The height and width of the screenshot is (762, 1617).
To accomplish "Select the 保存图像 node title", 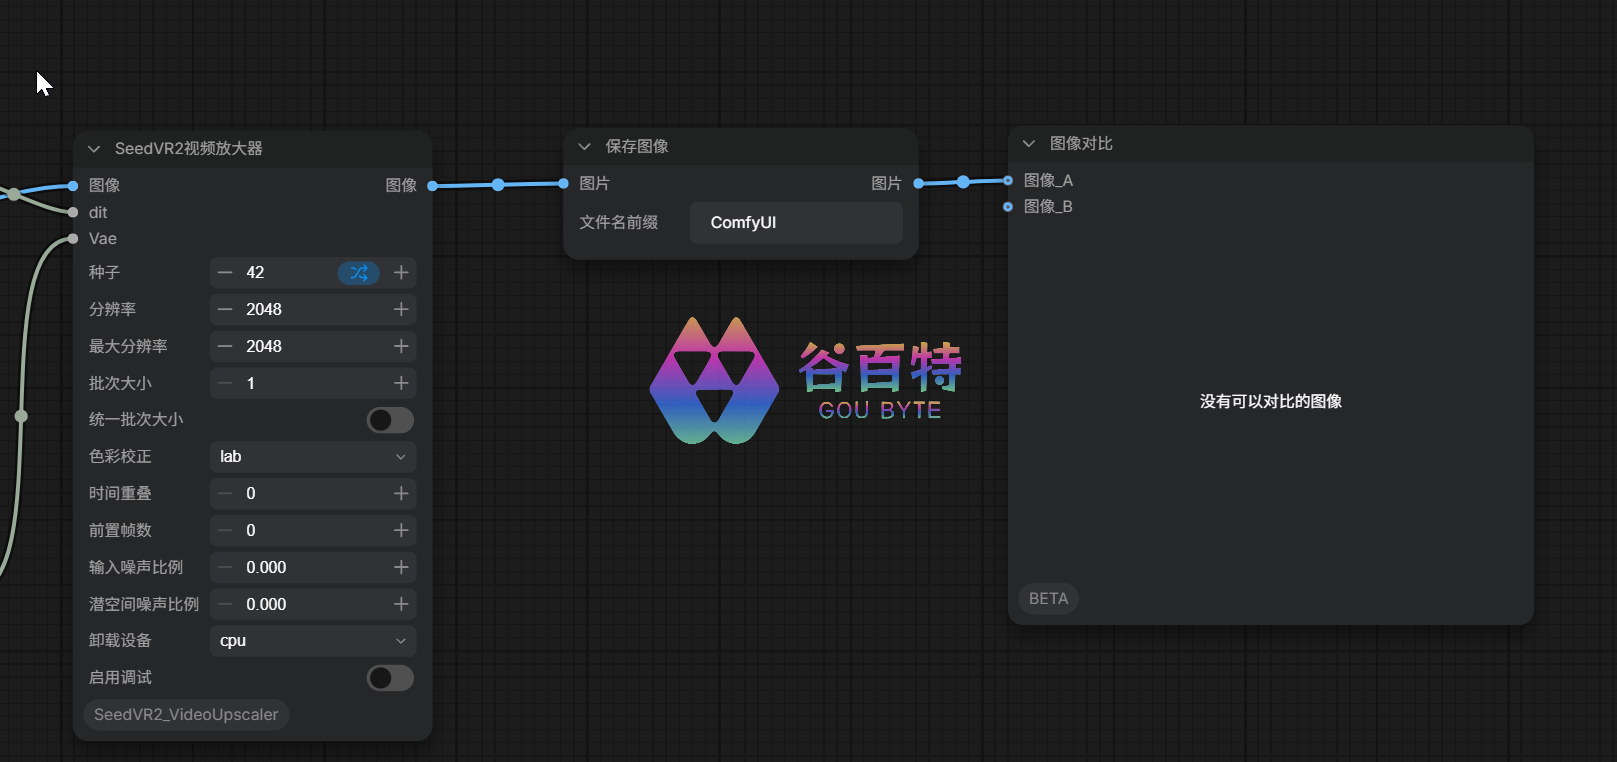I will pyautogui.click(x=637, y=147).
